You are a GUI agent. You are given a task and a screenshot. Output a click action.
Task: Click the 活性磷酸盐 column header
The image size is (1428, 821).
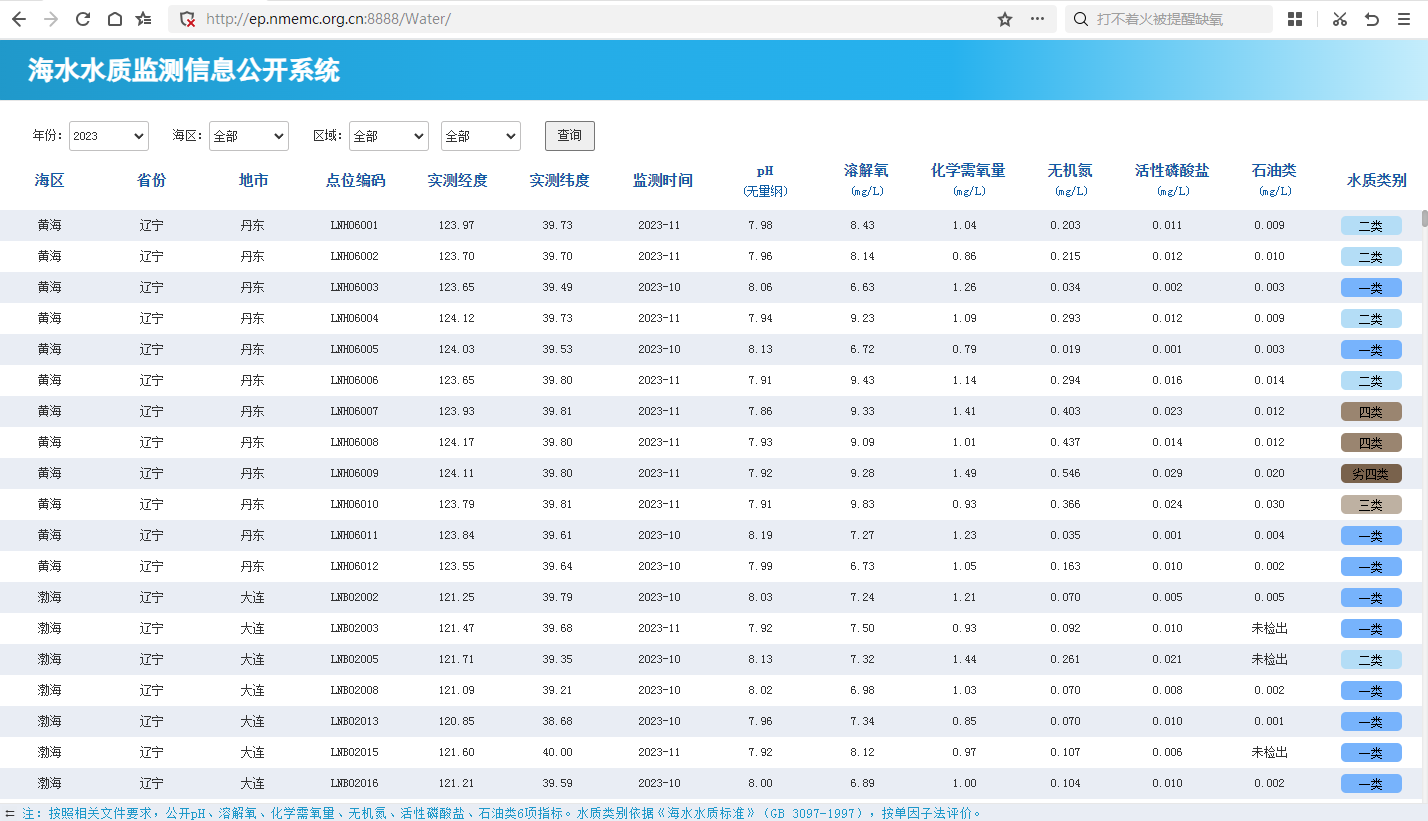(1172, 180)
